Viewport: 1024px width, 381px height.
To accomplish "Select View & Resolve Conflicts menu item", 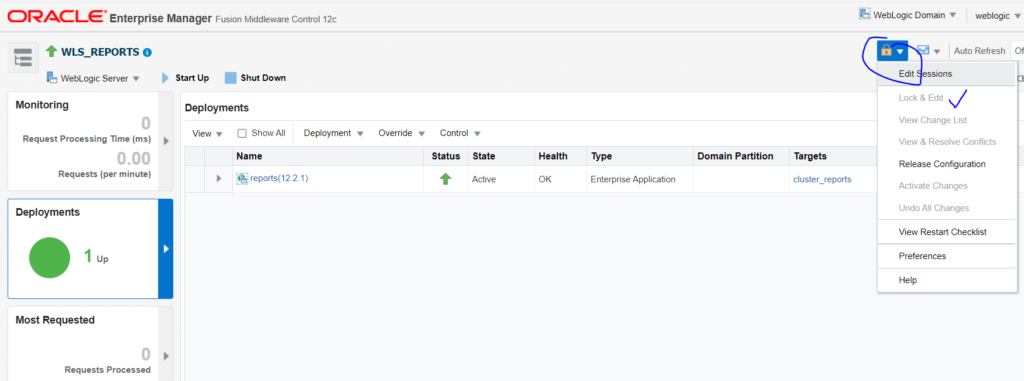I will [947, 142].
